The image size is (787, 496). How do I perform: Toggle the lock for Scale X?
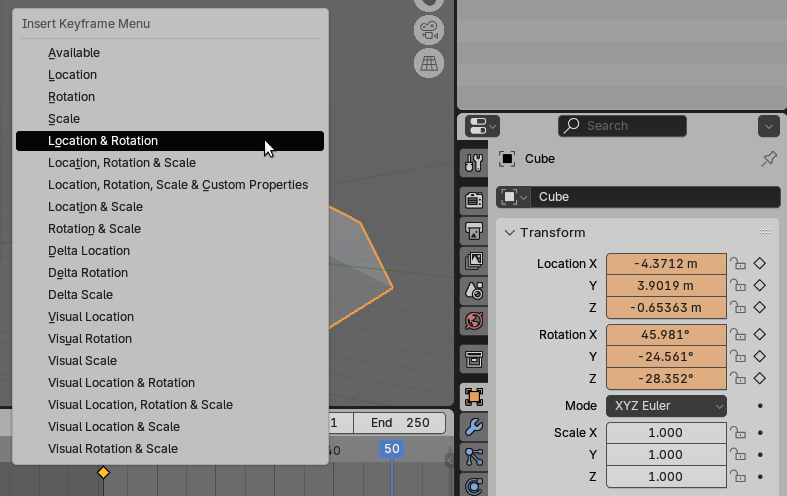tap(738, 432)
